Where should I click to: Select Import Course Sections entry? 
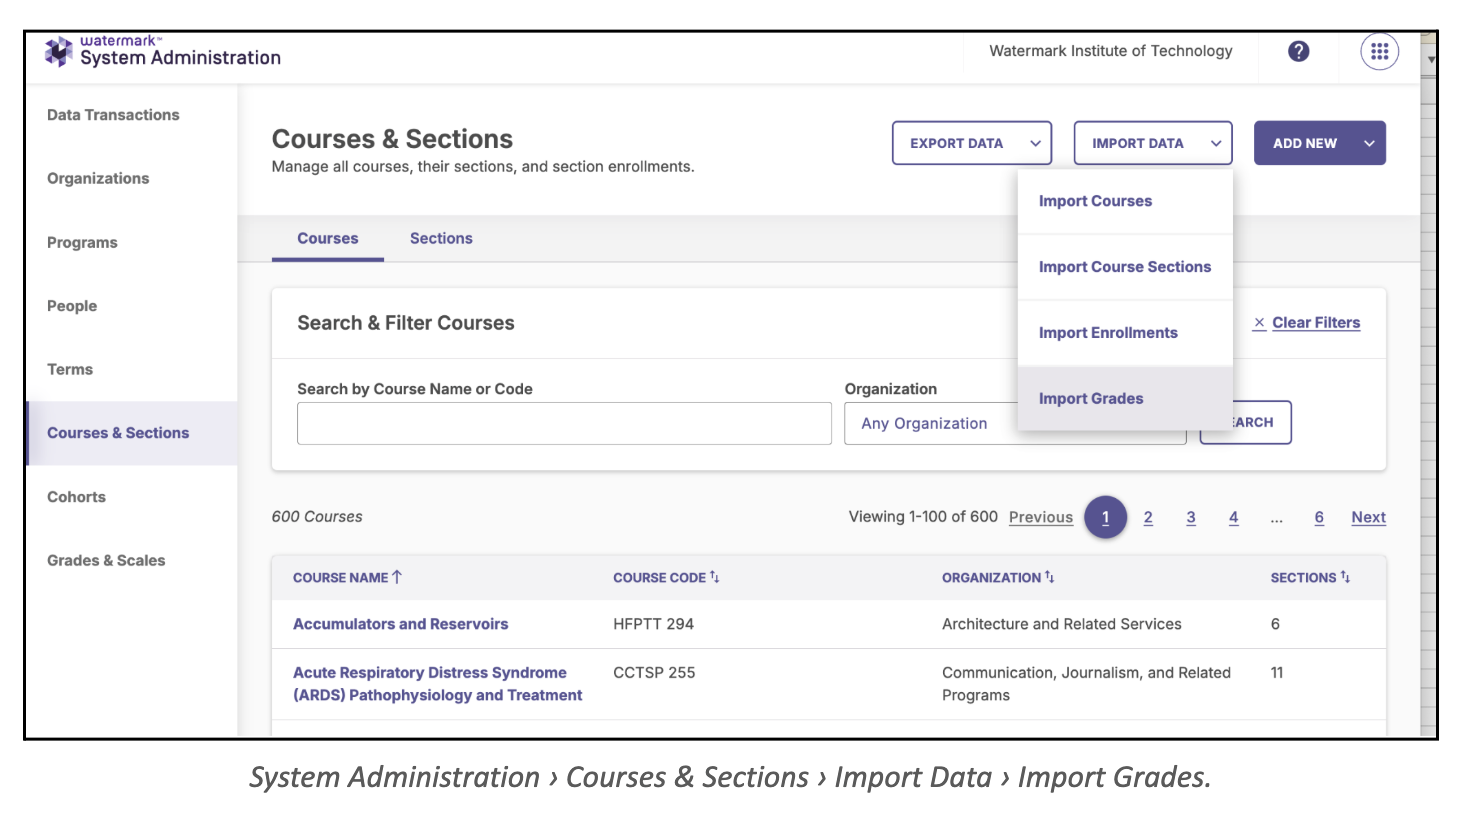1125,267
